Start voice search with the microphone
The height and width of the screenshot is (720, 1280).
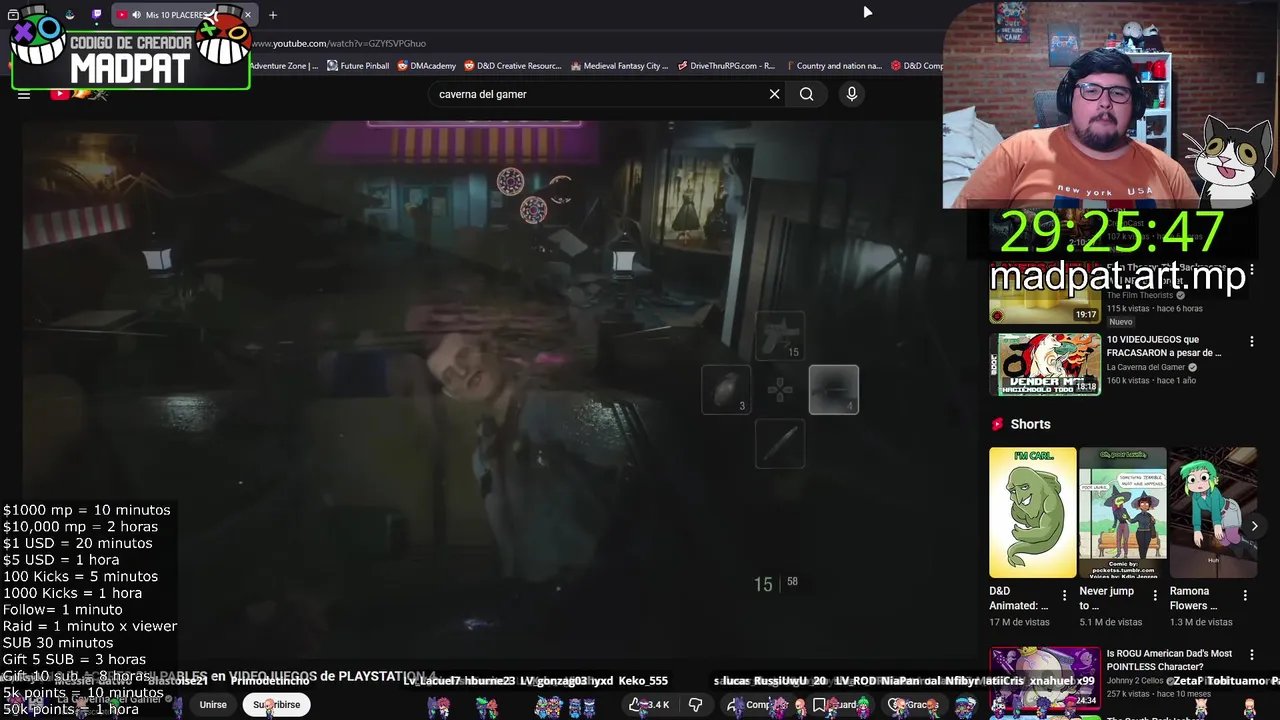(852, 94)
